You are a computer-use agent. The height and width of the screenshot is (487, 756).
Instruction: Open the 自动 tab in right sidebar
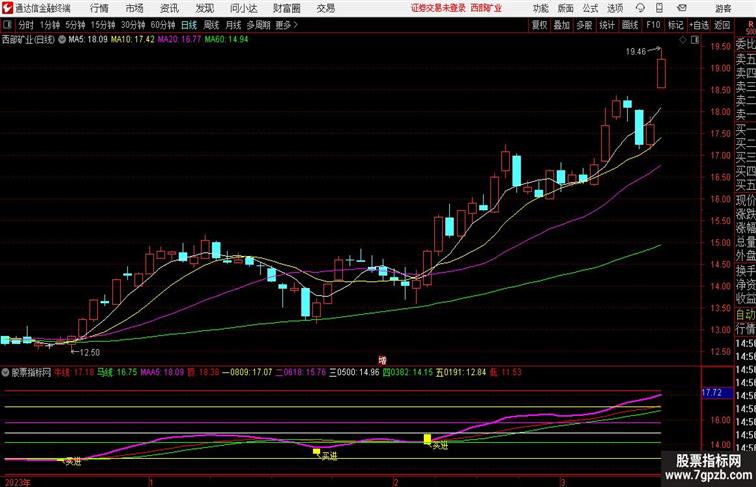click(x=745, y=314)
